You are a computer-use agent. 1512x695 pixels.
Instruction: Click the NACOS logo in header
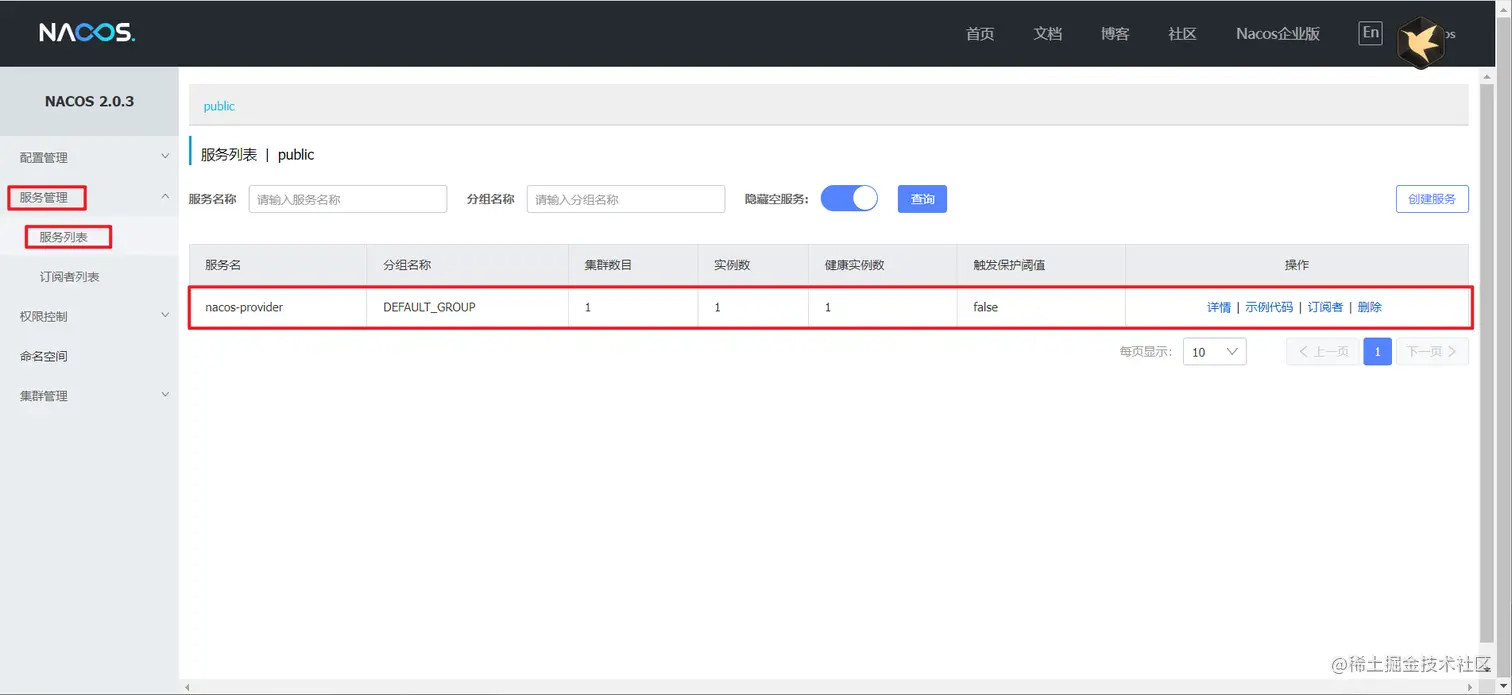87,33
